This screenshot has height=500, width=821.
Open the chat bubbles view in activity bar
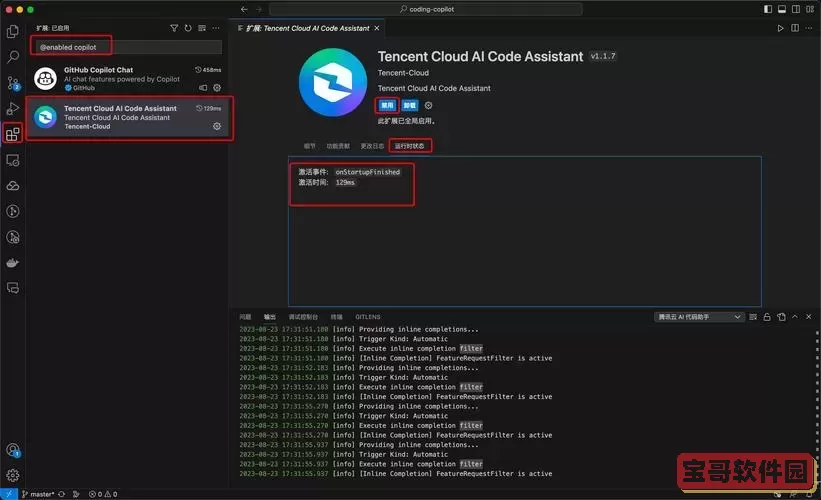point(13,288)
